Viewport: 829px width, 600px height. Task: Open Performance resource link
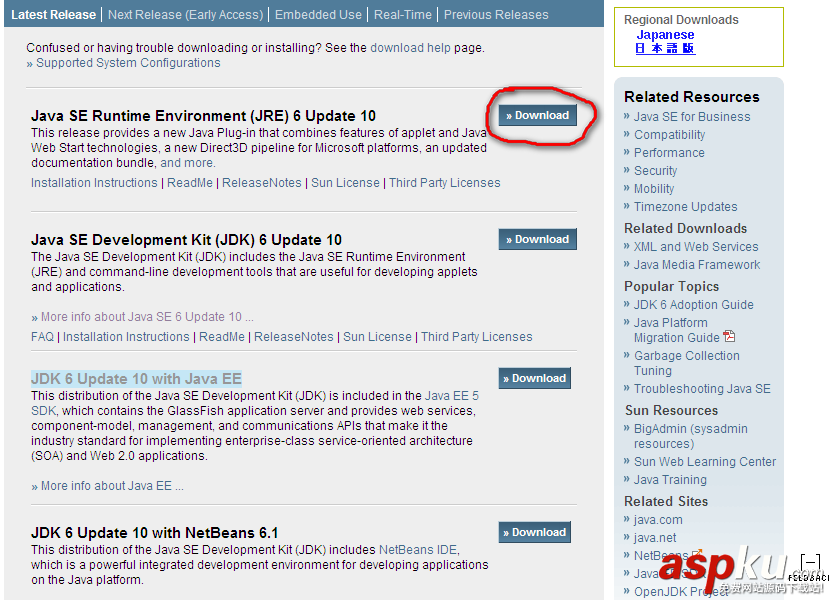pos(669,153)
